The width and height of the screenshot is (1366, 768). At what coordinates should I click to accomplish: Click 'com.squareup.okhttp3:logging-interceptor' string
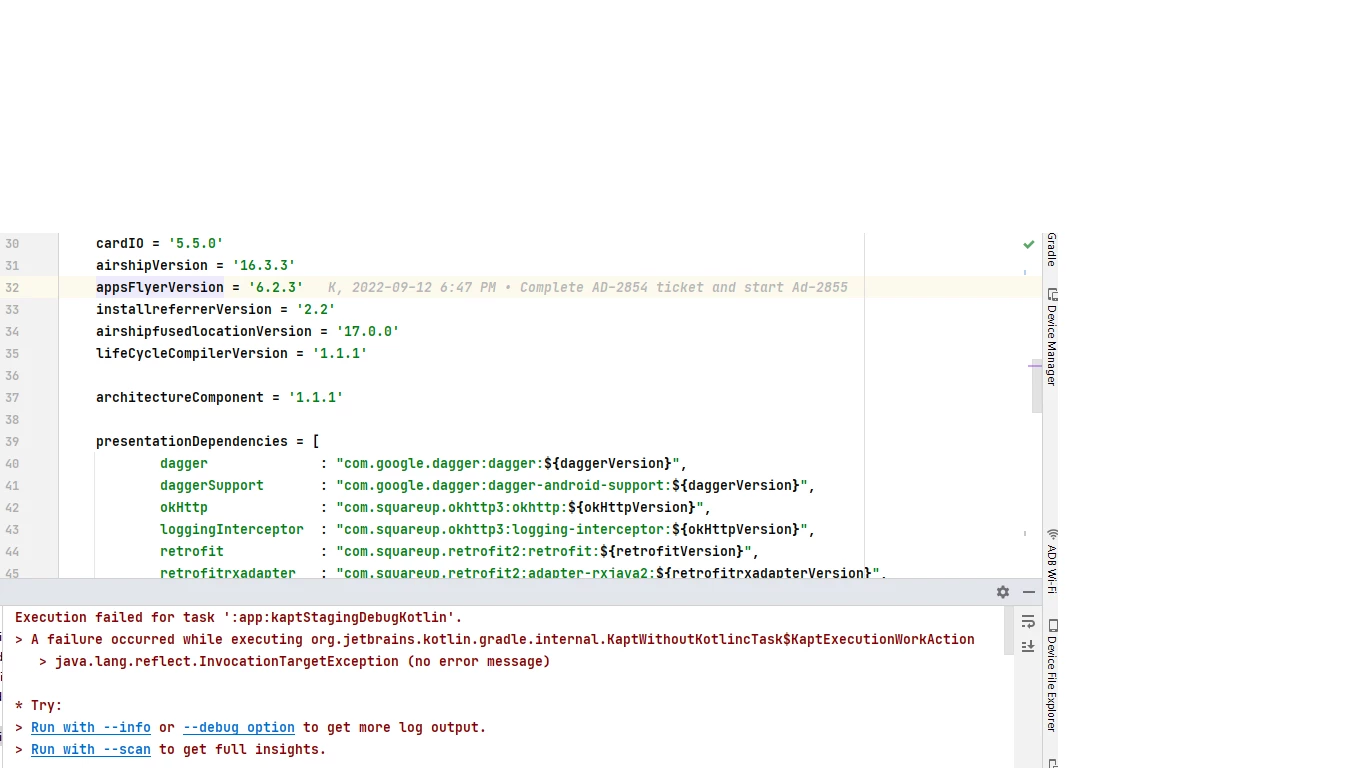point(504,529)
